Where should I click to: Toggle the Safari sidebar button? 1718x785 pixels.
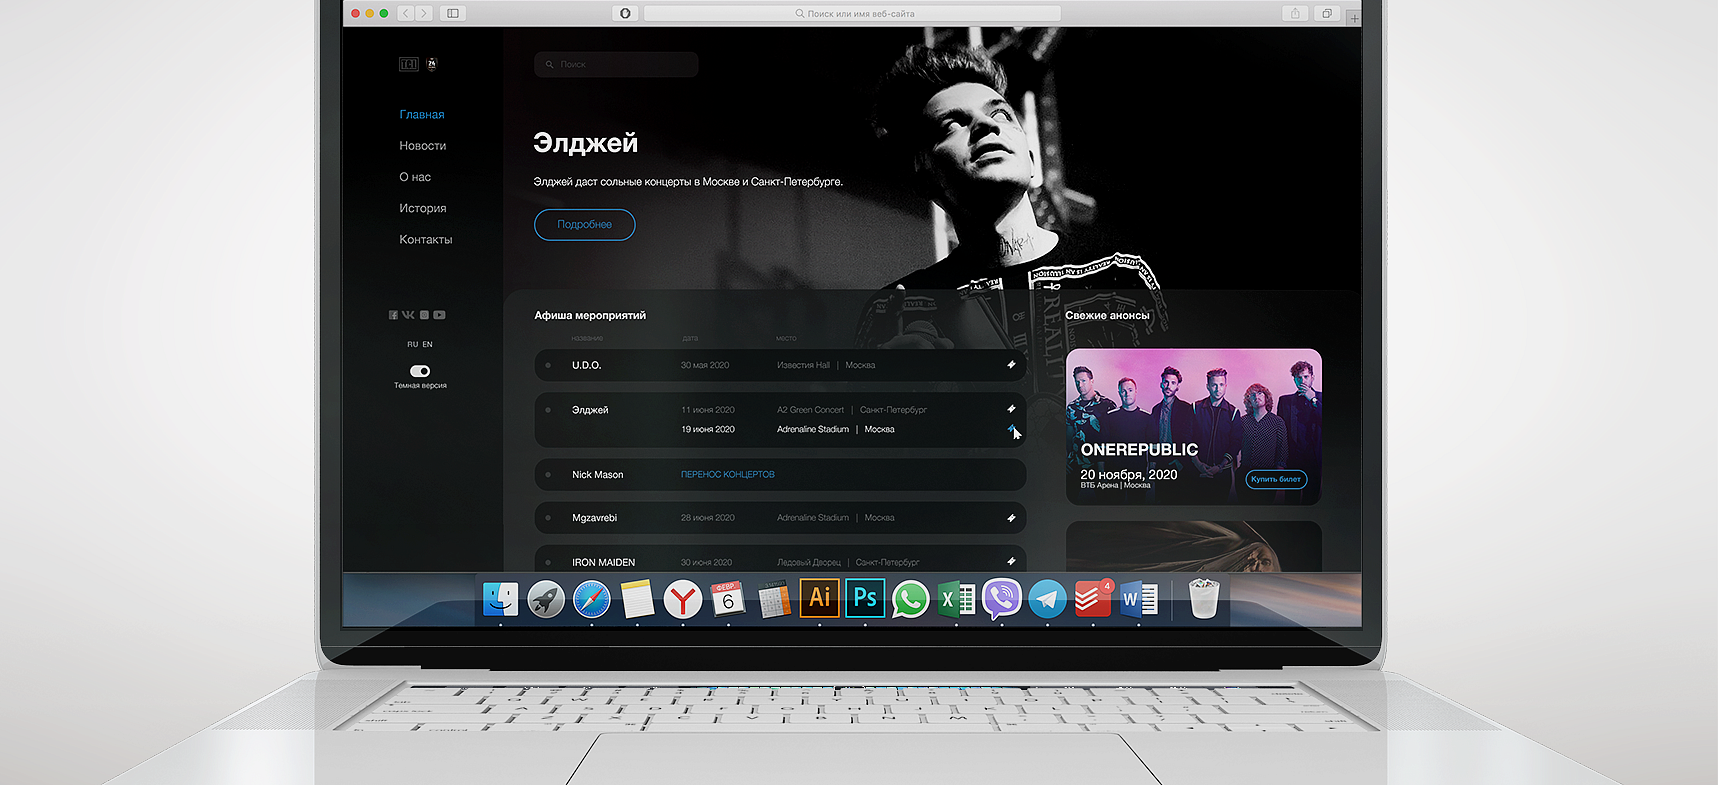coord(453,13)
